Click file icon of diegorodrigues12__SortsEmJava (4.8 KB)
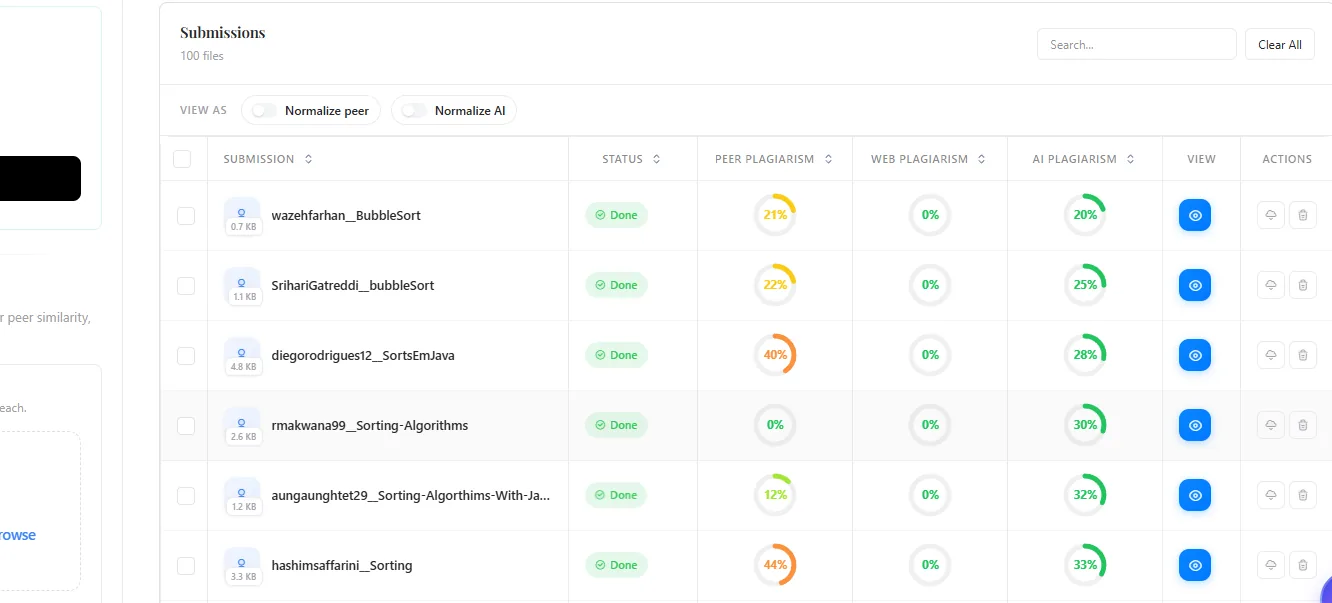This screenshot has height=603, width=1332. [x=243, y=355]
